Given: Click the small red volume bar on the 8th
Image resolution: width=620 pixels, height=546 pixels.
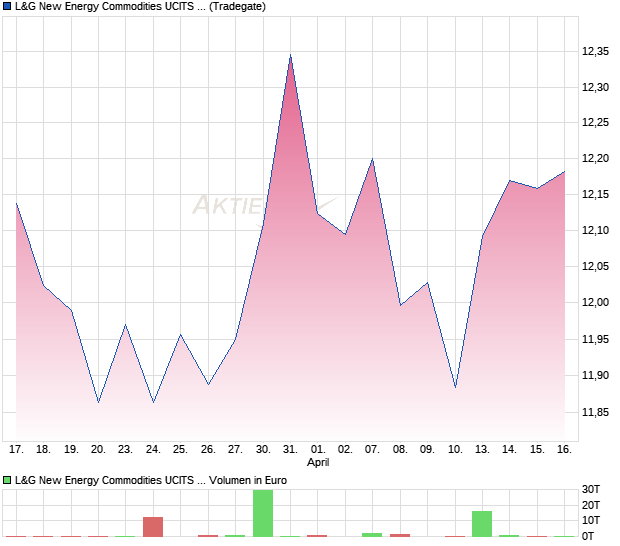Looking at the screenshot, I should click(x=400, y=535).
